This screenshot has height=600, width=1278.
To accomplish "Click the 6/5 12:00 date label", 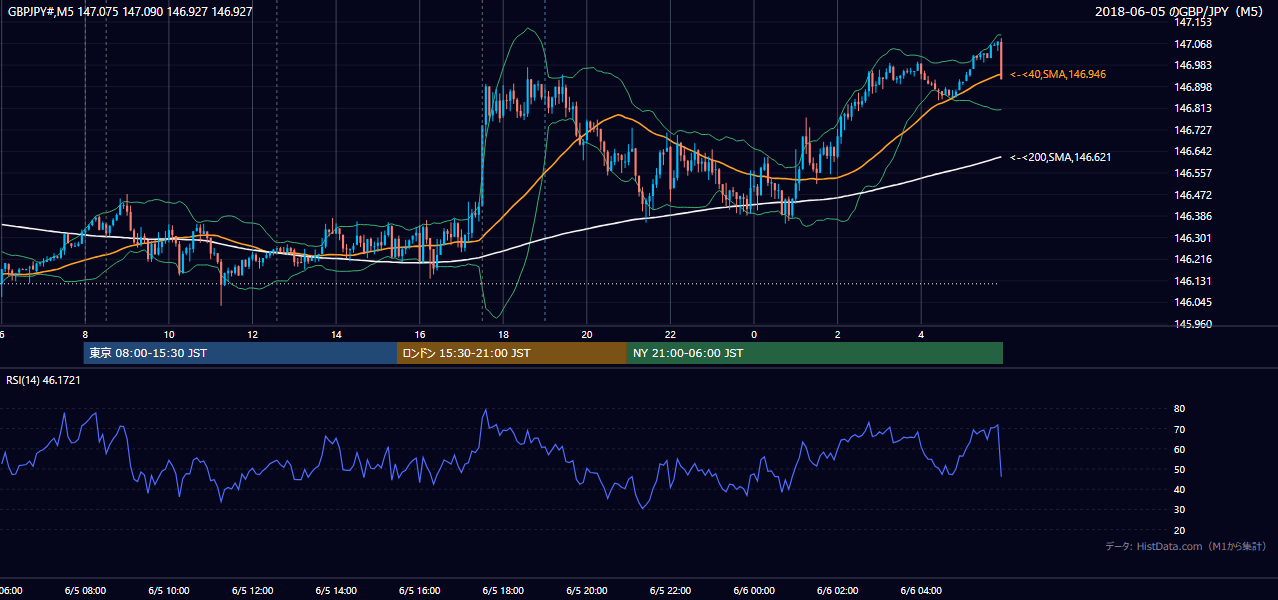I will [252, 591].
